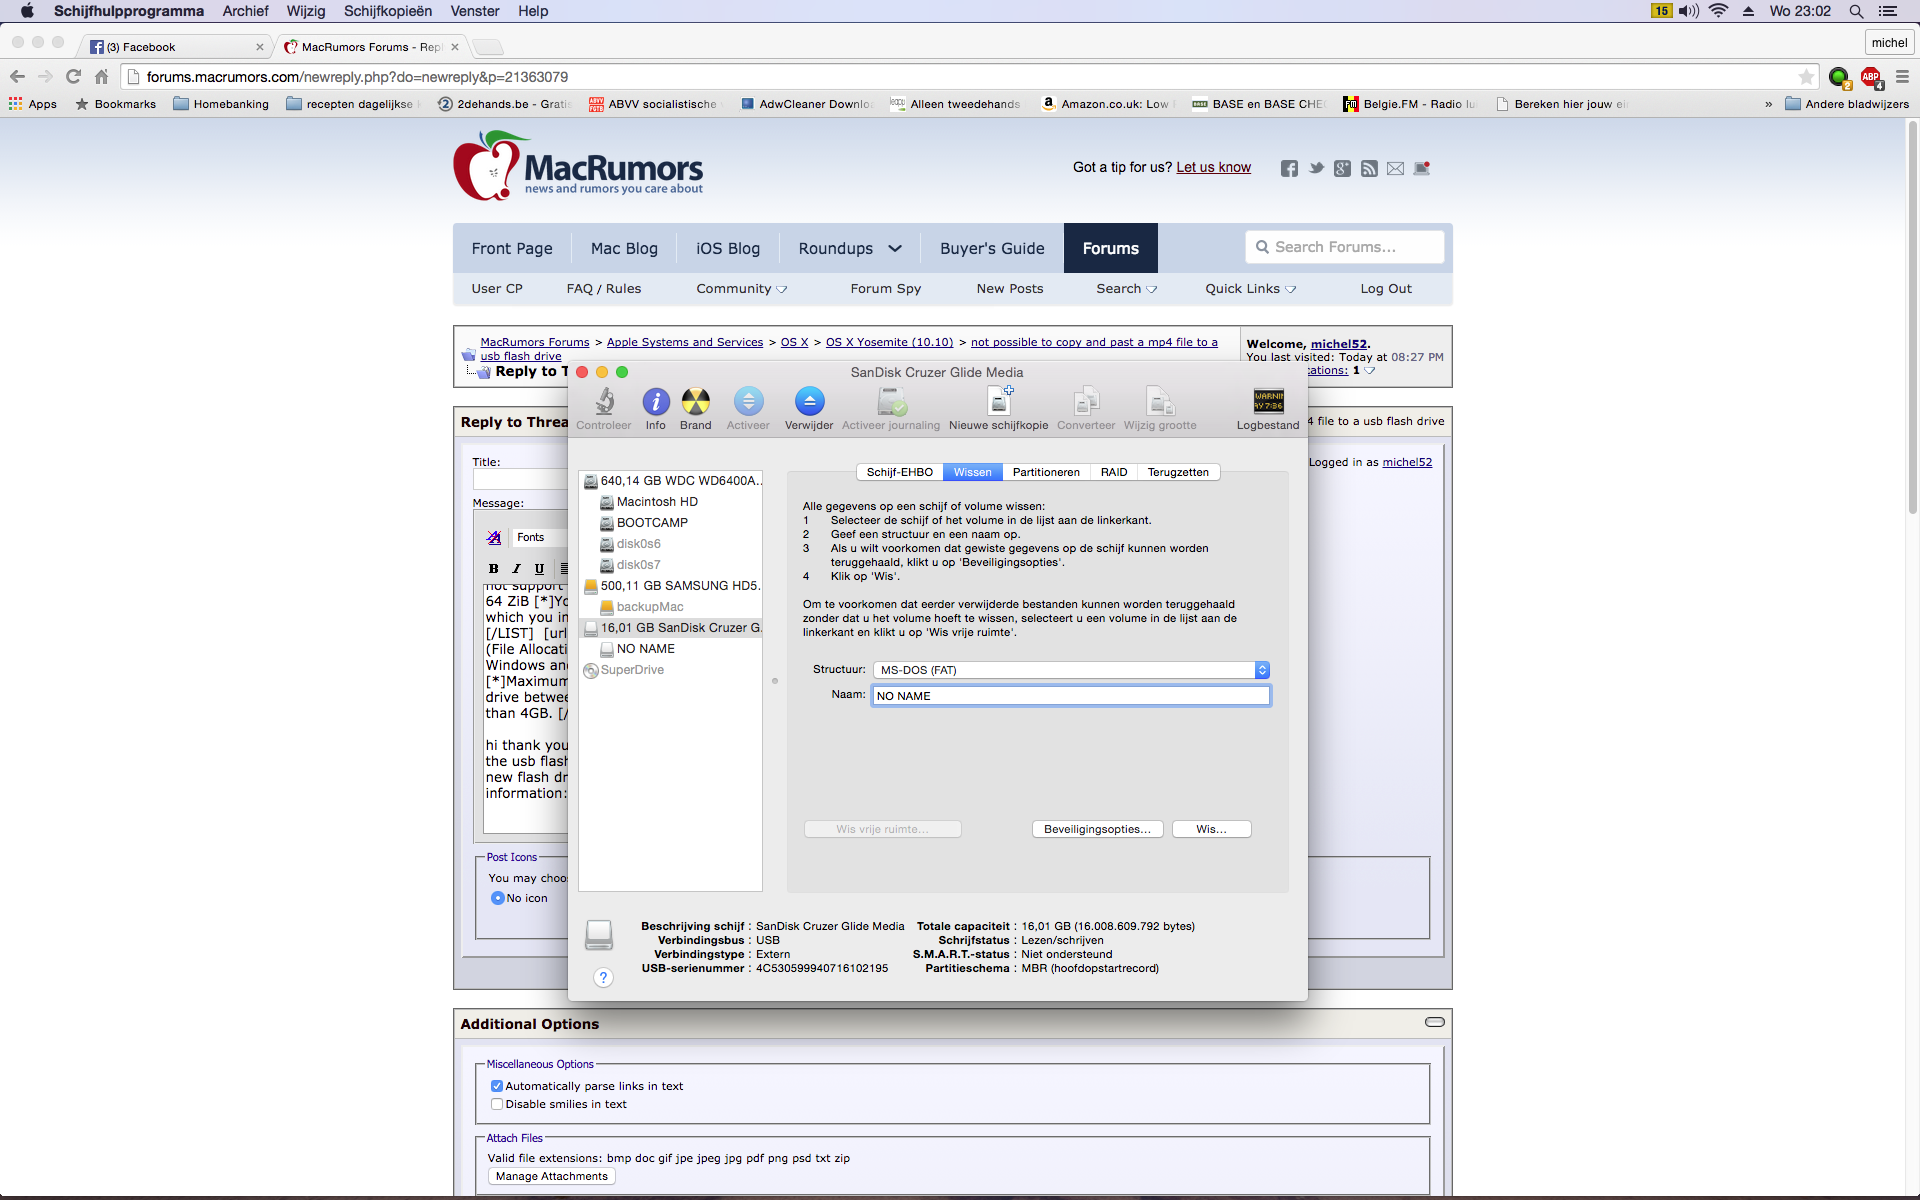1920x1200 pixels.
Task: Create a Nieuwe schijfkopie via toolbar icon
Action: 999,402
